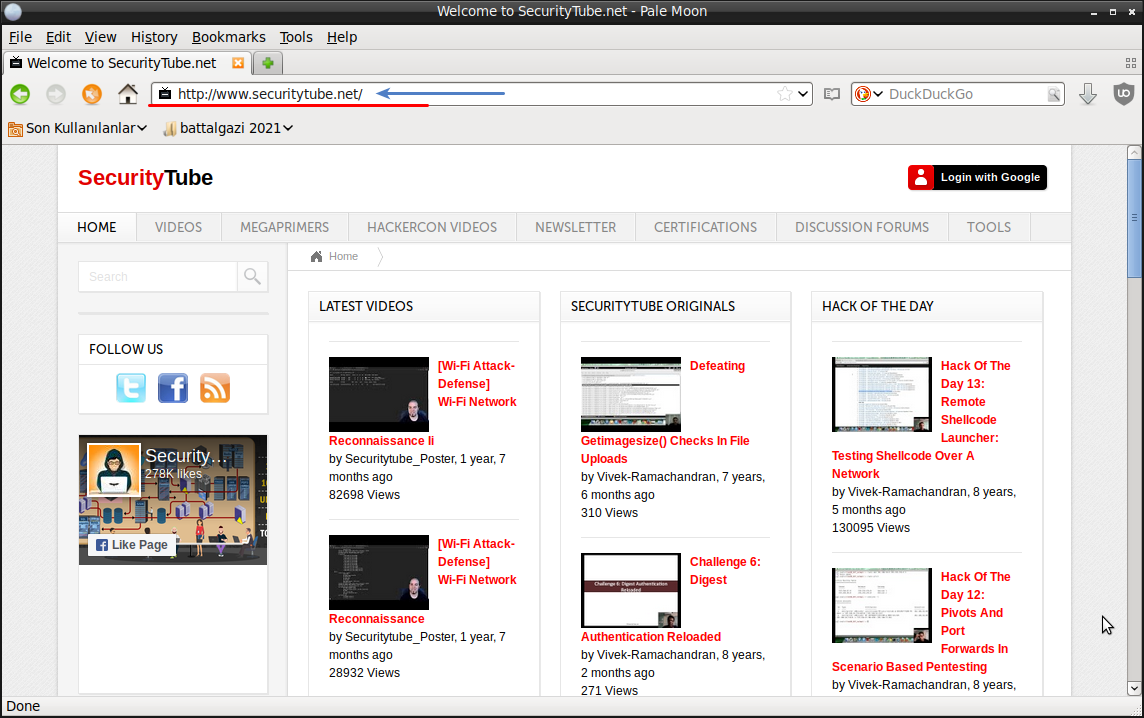Open a new tab with the plus button
Screen dimensions: 1144x718
268,63
